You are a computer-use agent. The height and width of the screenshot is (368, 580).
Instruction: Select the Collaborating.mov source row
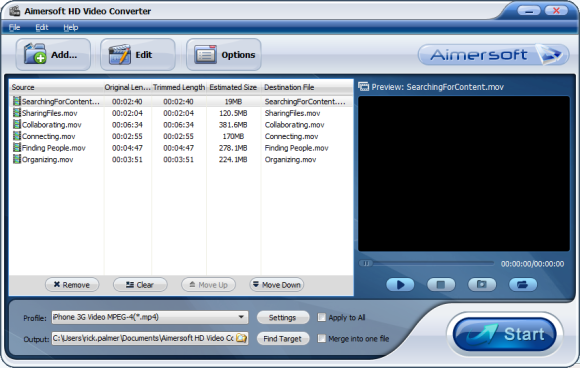click(x=51, y=125)
